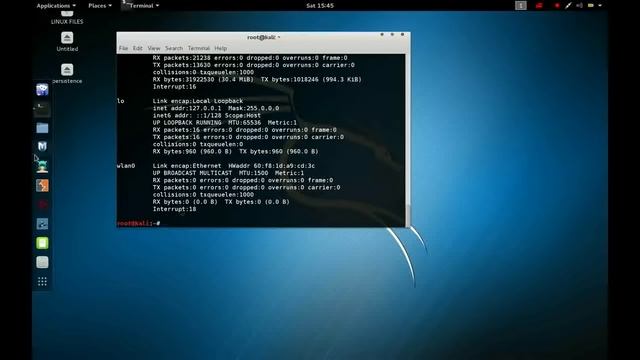The image size is (640, 360).
Task: Launch Metasploit from the dock
Action: point(42,146)
